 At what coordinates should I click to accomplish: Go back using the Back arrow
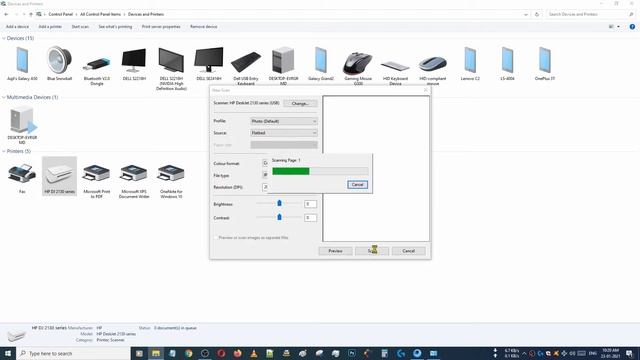coord(6,14)
